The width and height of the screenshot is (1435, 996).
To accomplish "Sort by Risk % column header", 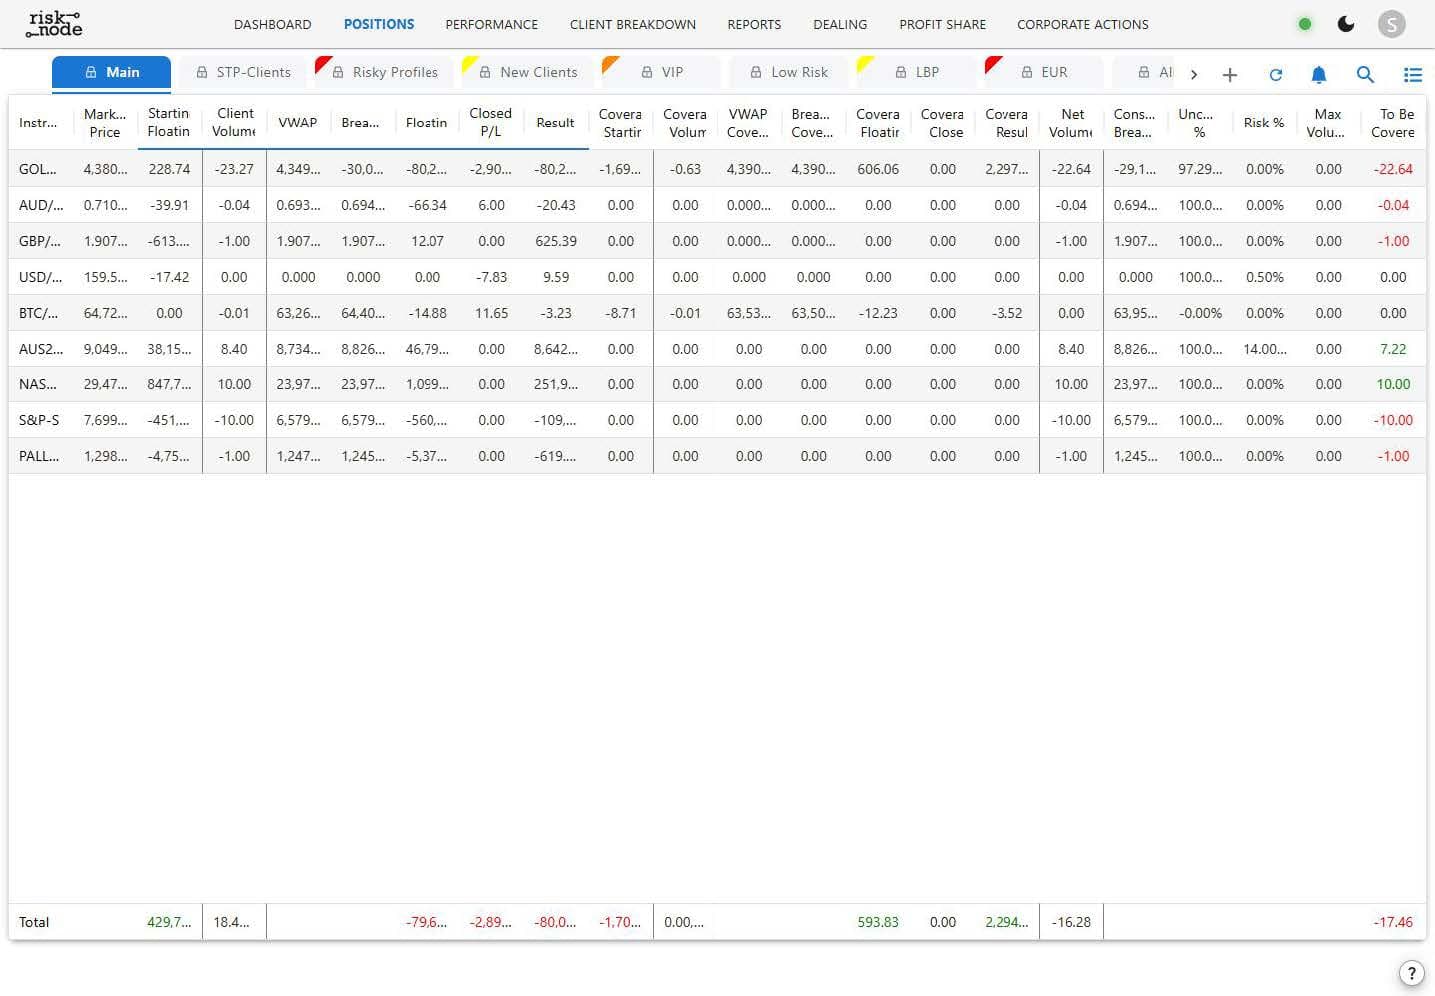I will tap(1264, 122).
